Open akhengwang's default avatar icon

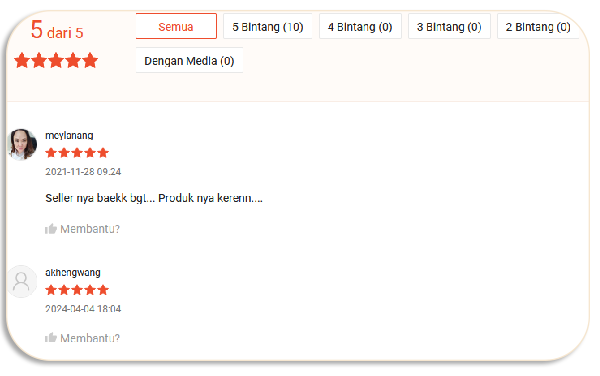[x=22, y=281]
